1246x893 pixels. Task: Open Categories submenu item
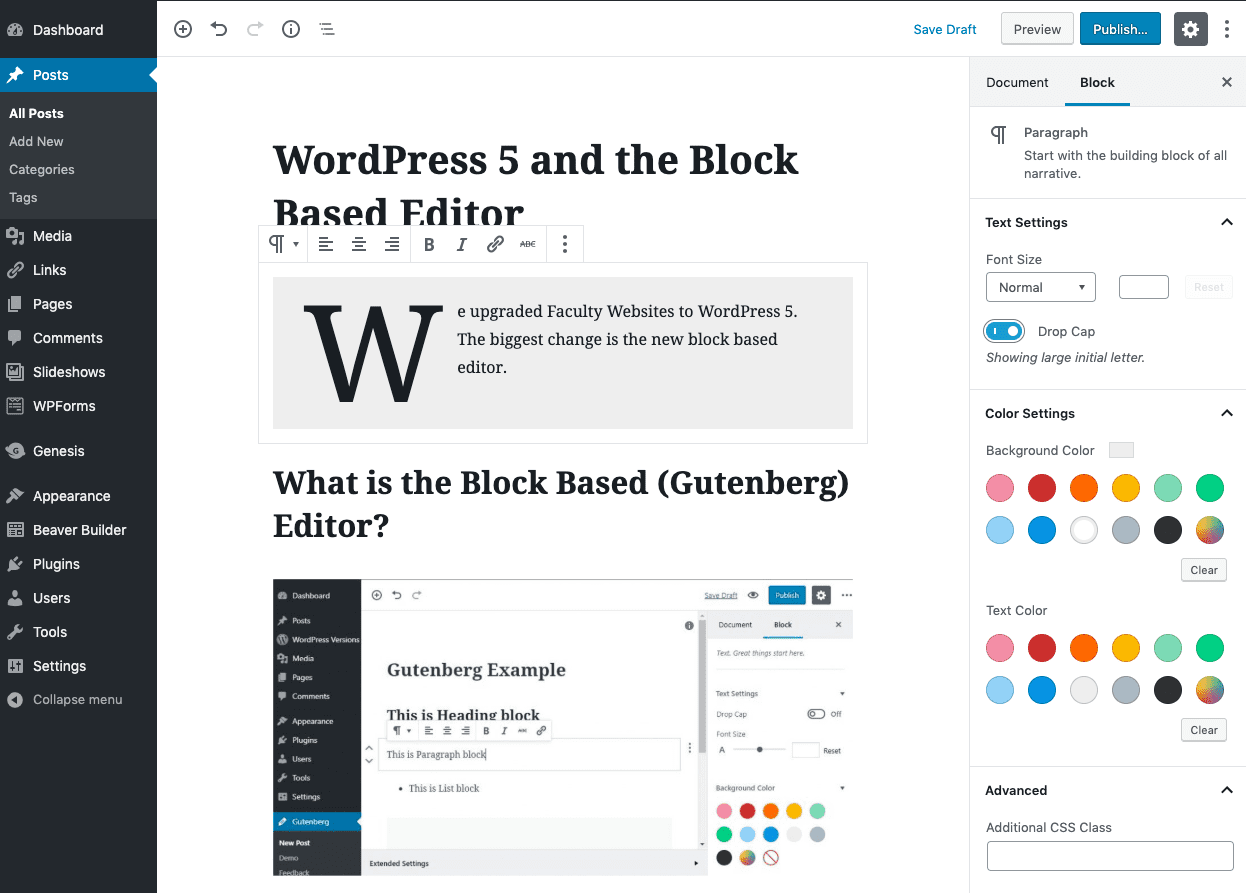(x=42, y=169)
